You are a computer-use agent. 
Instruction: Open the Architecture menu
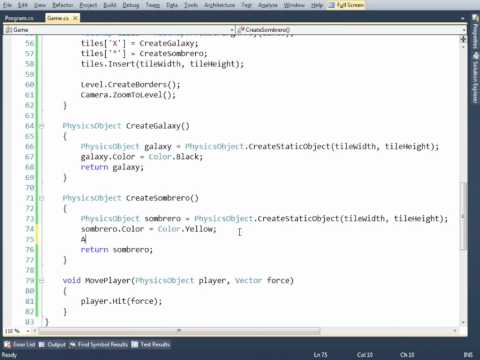[219, 5]
